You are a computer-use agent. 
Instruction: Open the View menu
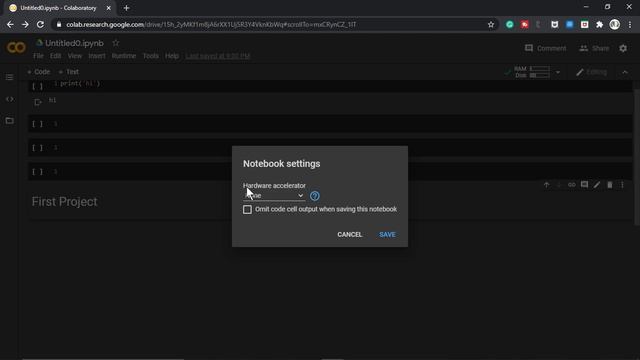[x=75, y=56]
